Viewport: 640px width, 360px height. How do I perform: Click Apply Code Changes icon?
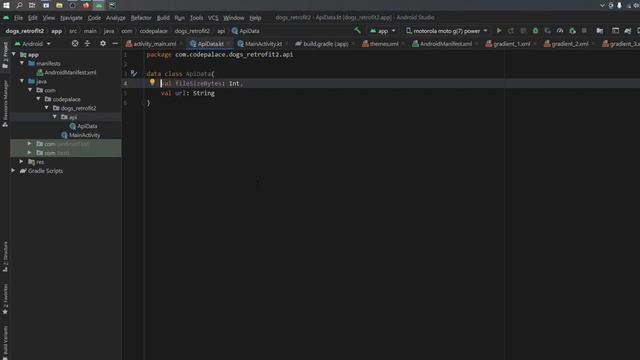point(523,31)
